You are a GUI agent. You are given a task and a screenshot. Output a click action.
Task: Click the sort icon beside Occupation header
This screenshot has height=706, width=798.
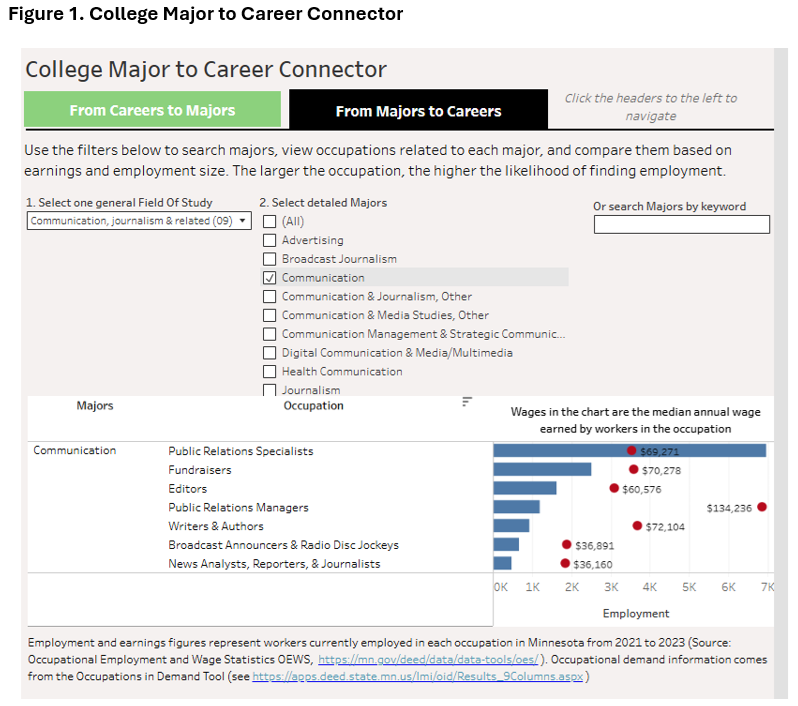[467, 402]
